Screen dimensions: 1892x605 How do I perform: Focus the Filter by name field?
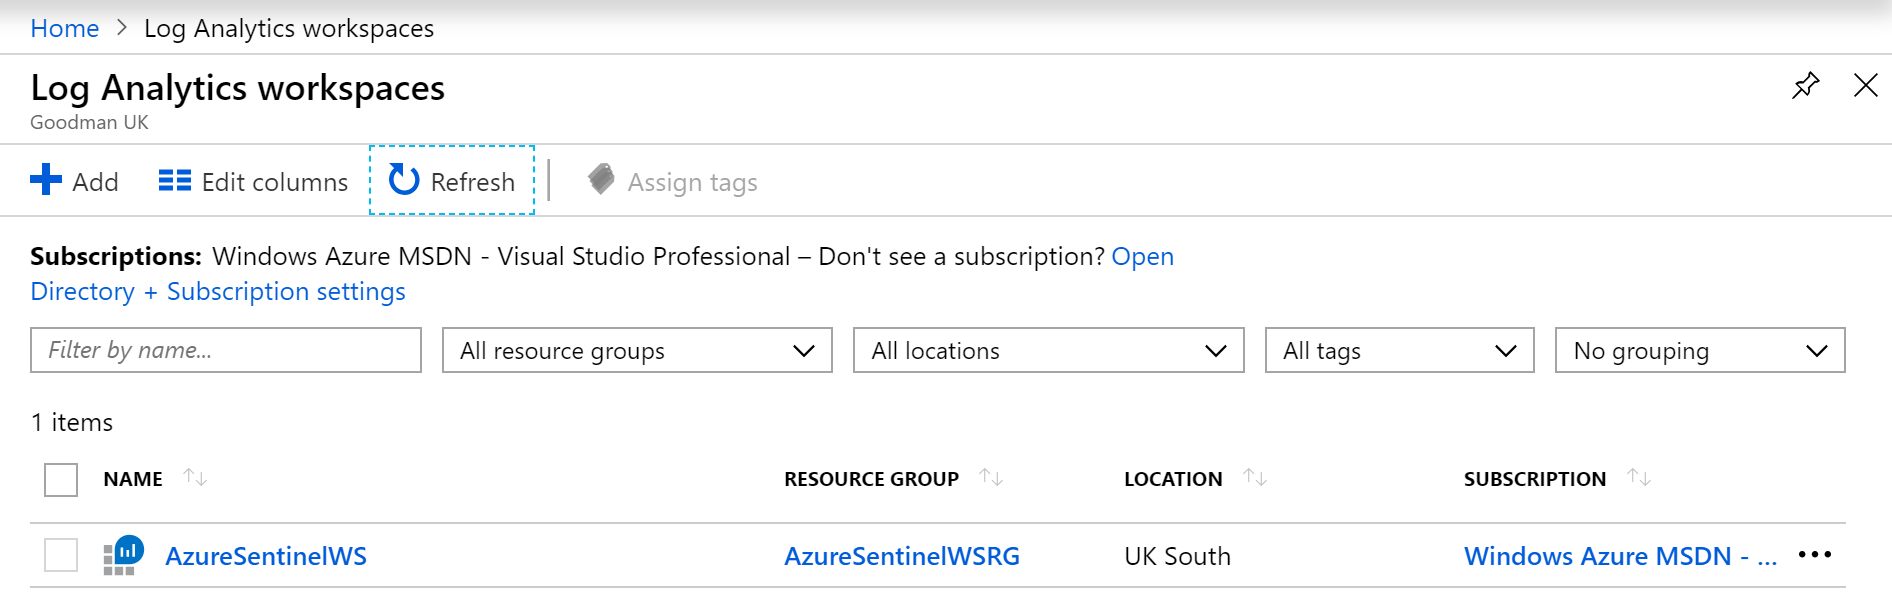[x=226, y=350]
